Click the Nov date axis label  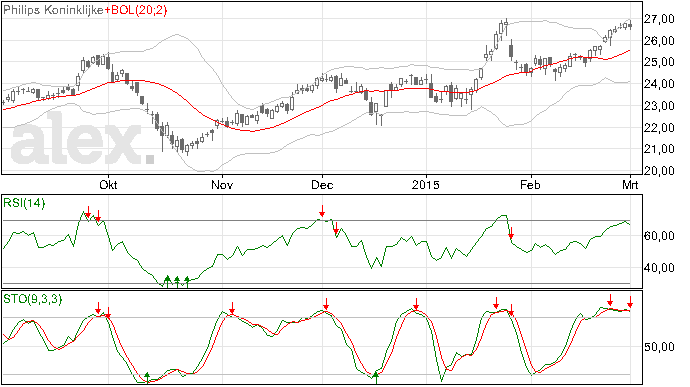(x=222, y=184)
